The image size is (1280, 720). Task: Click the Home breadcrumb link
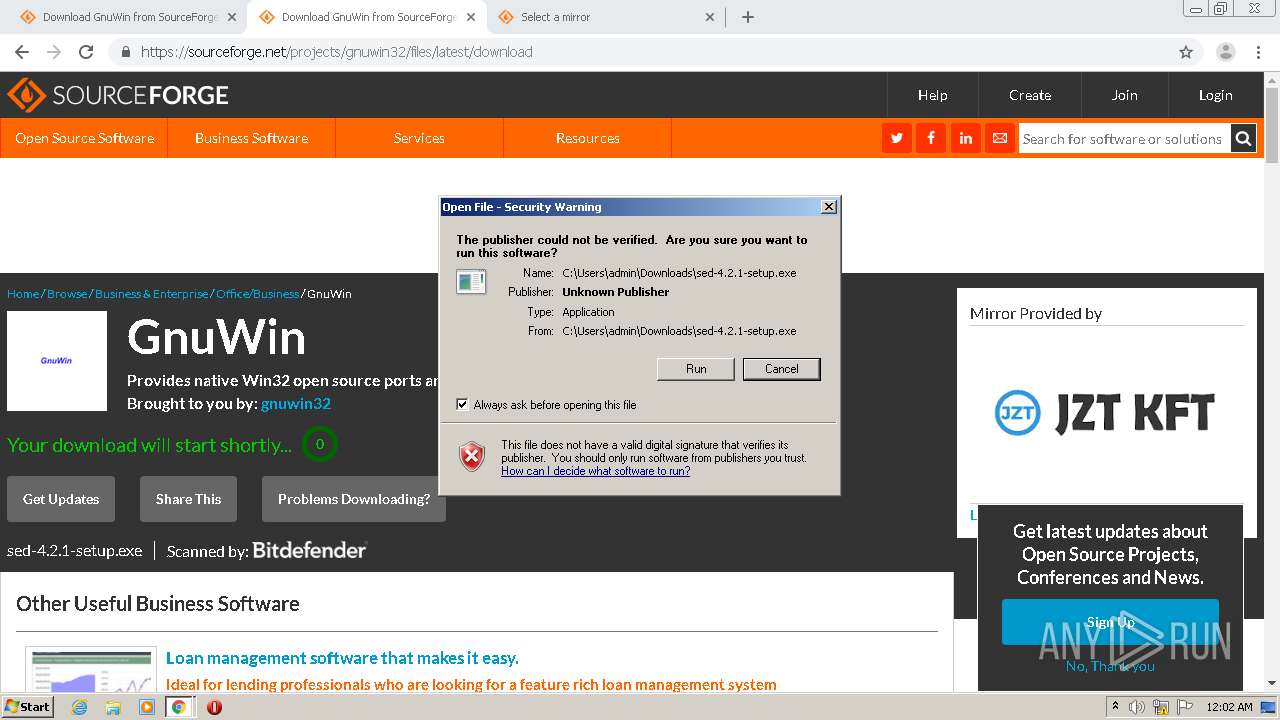(x=23, y=294)
